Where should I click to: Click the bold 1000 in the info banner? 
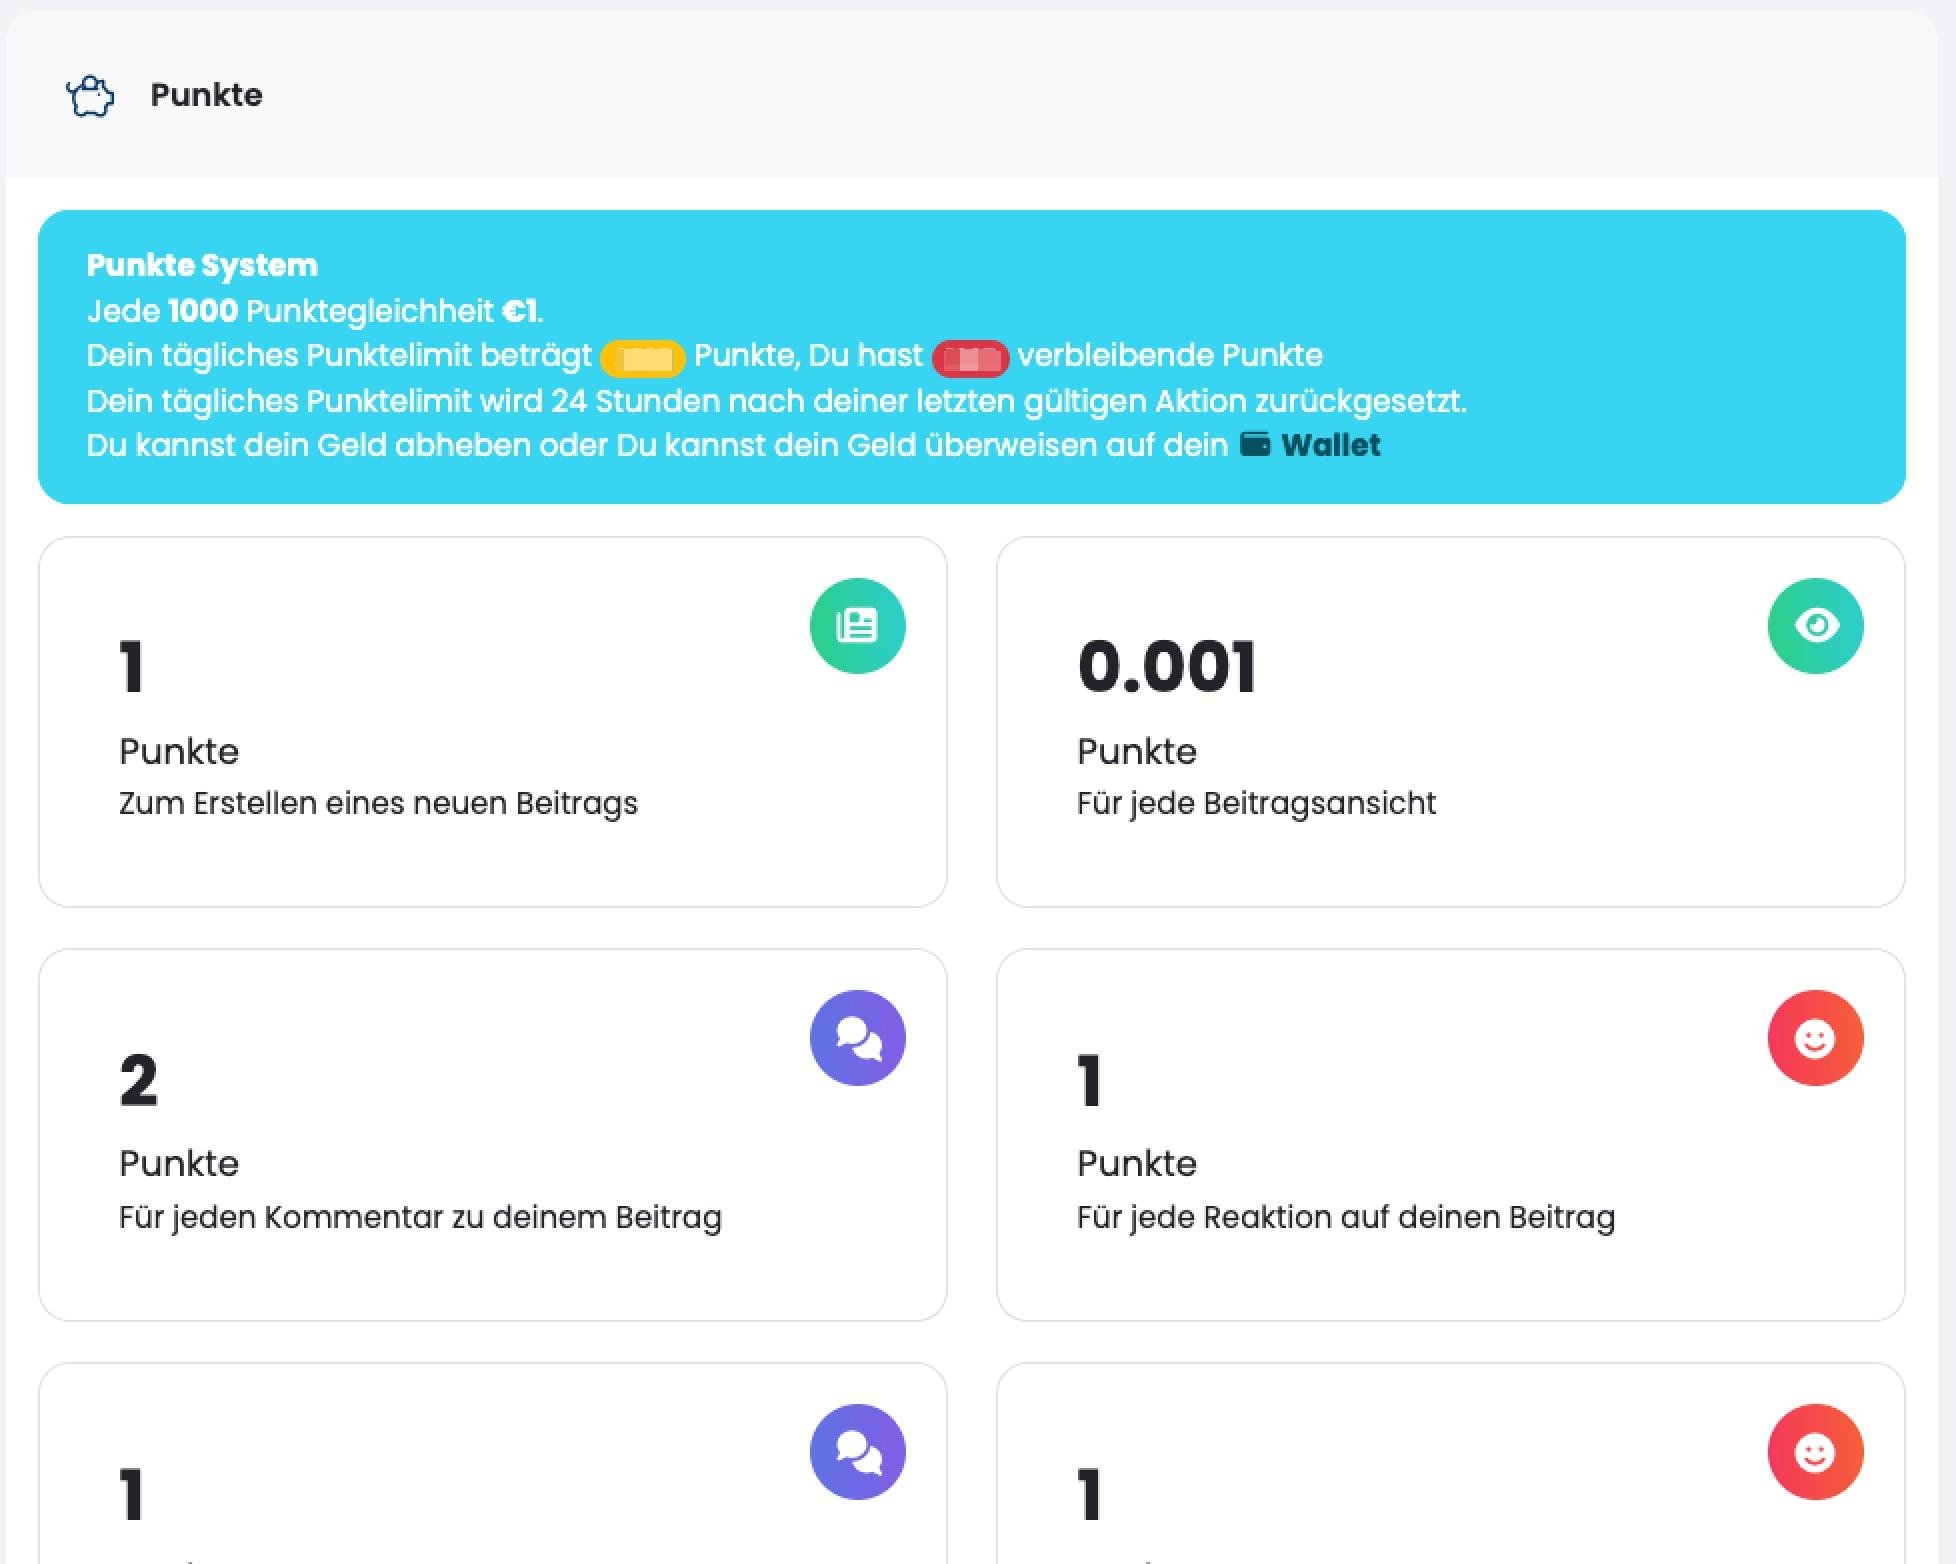203,311
